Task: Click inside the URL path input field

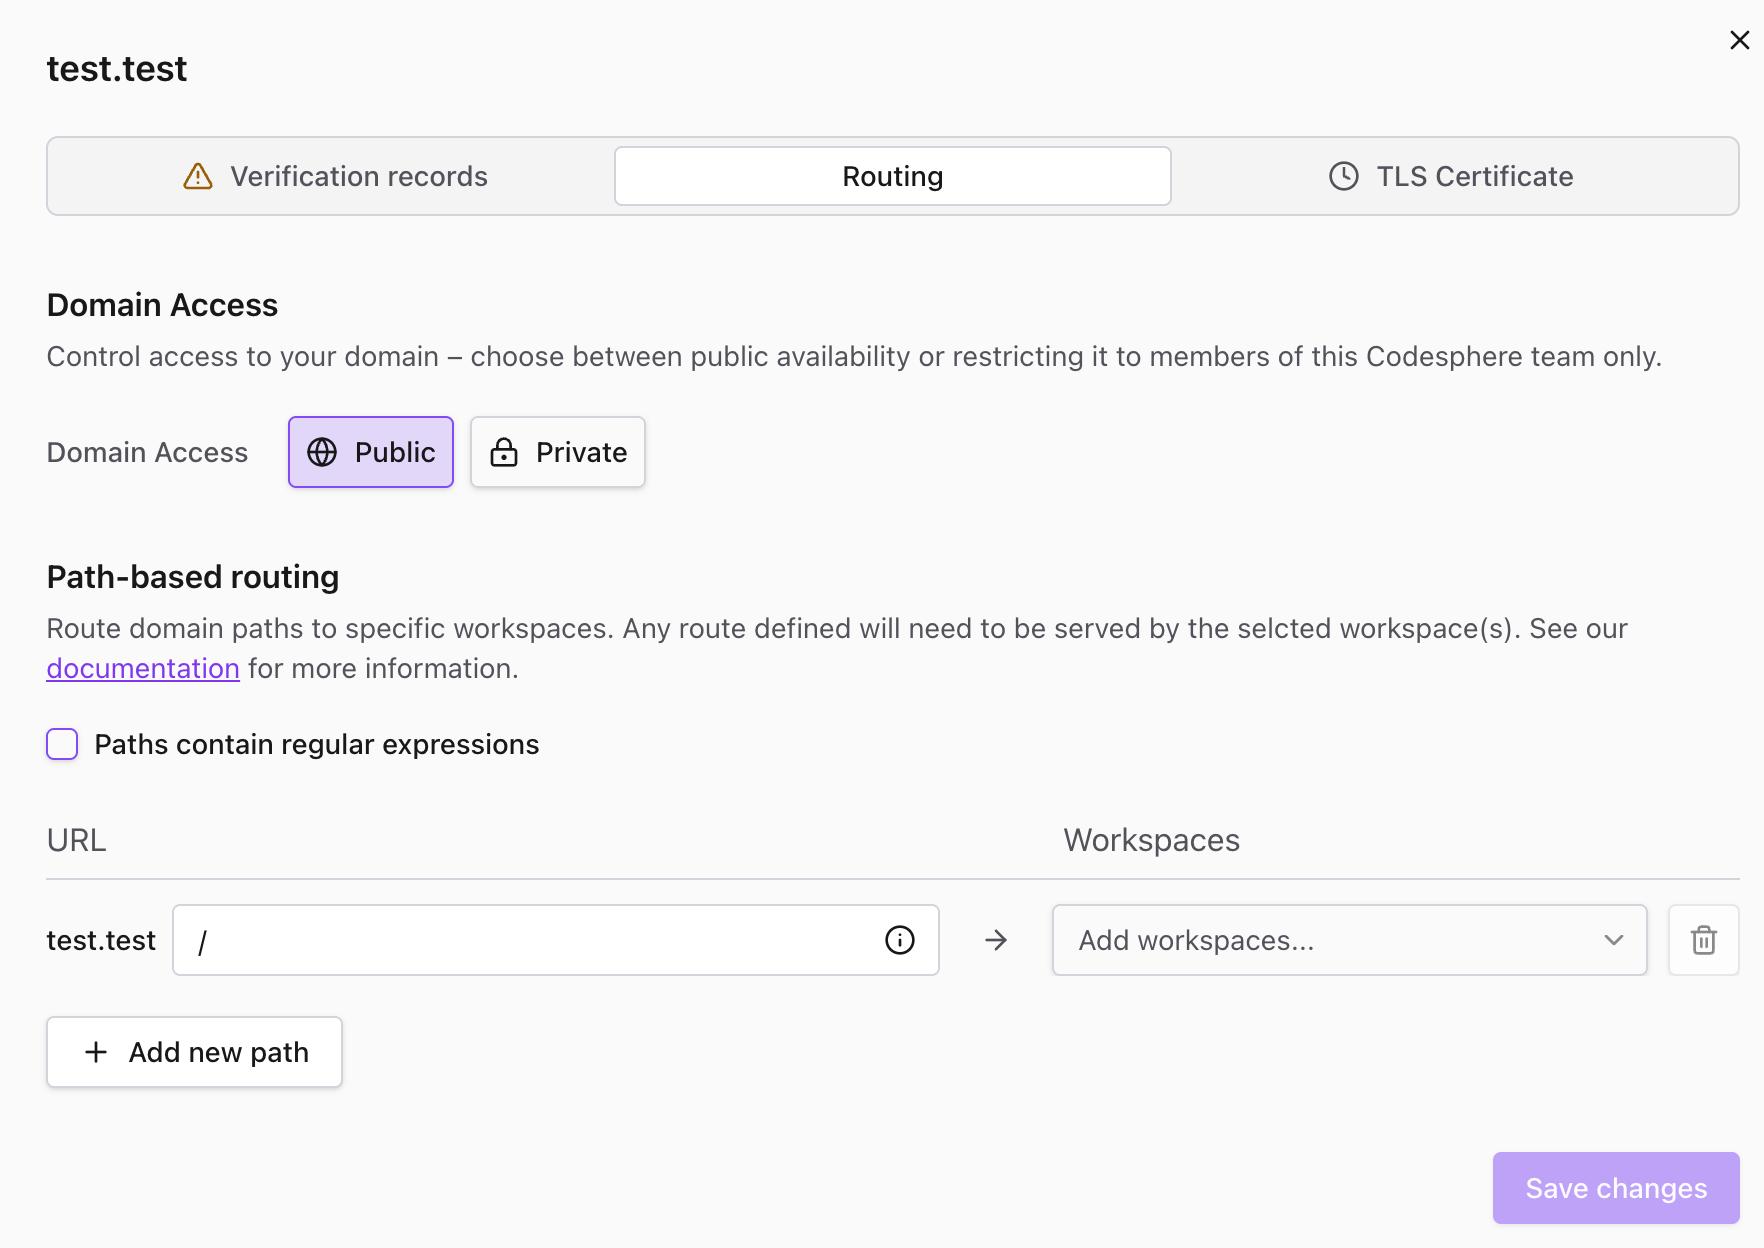Action: click(x=500, y=940)
